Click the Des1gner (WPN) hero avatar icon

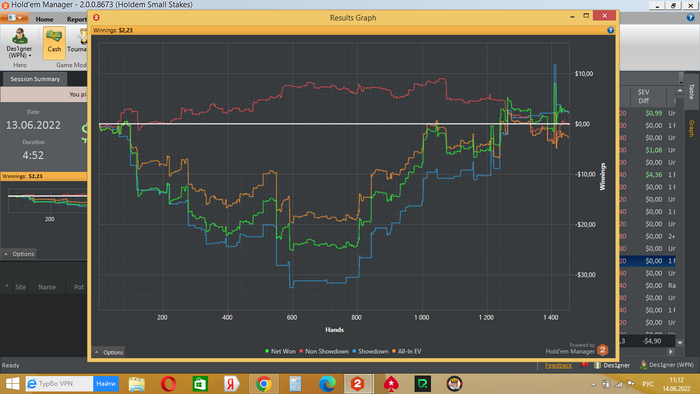(x=20, y=36)
